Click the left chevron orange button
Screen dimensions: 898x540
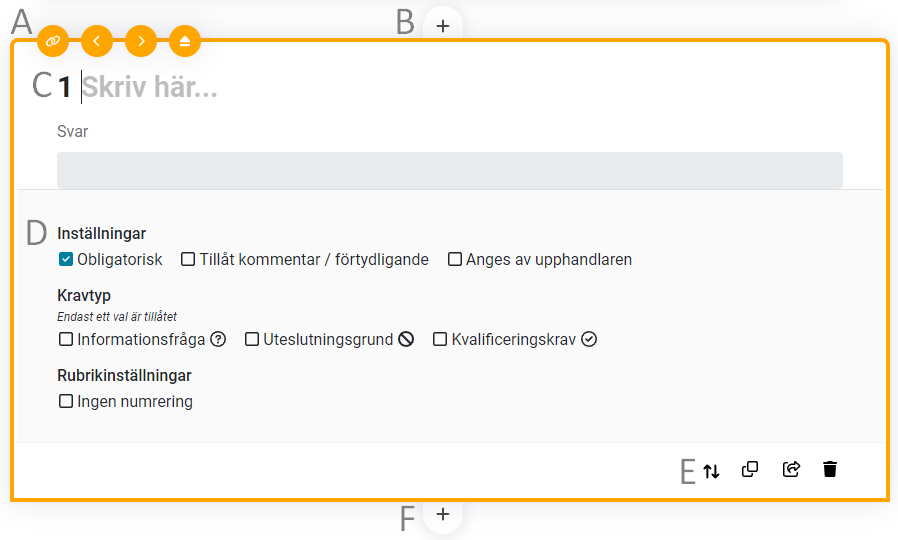coord(97,41)
